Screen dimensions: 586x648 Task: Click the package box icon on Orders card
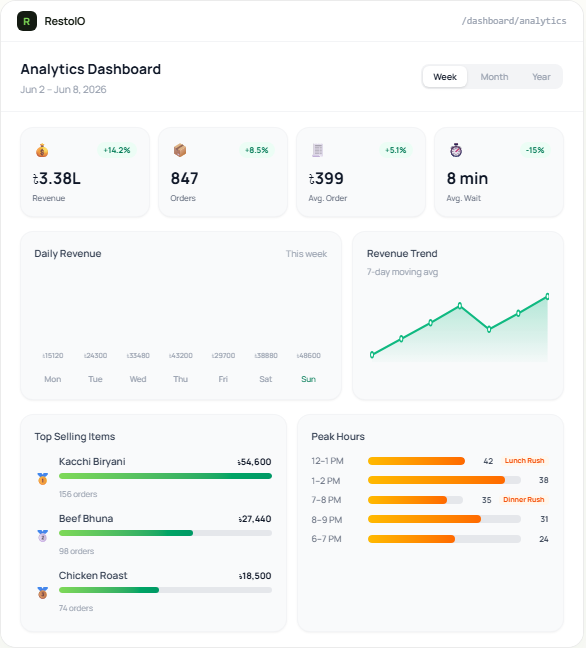click(180, 150)
